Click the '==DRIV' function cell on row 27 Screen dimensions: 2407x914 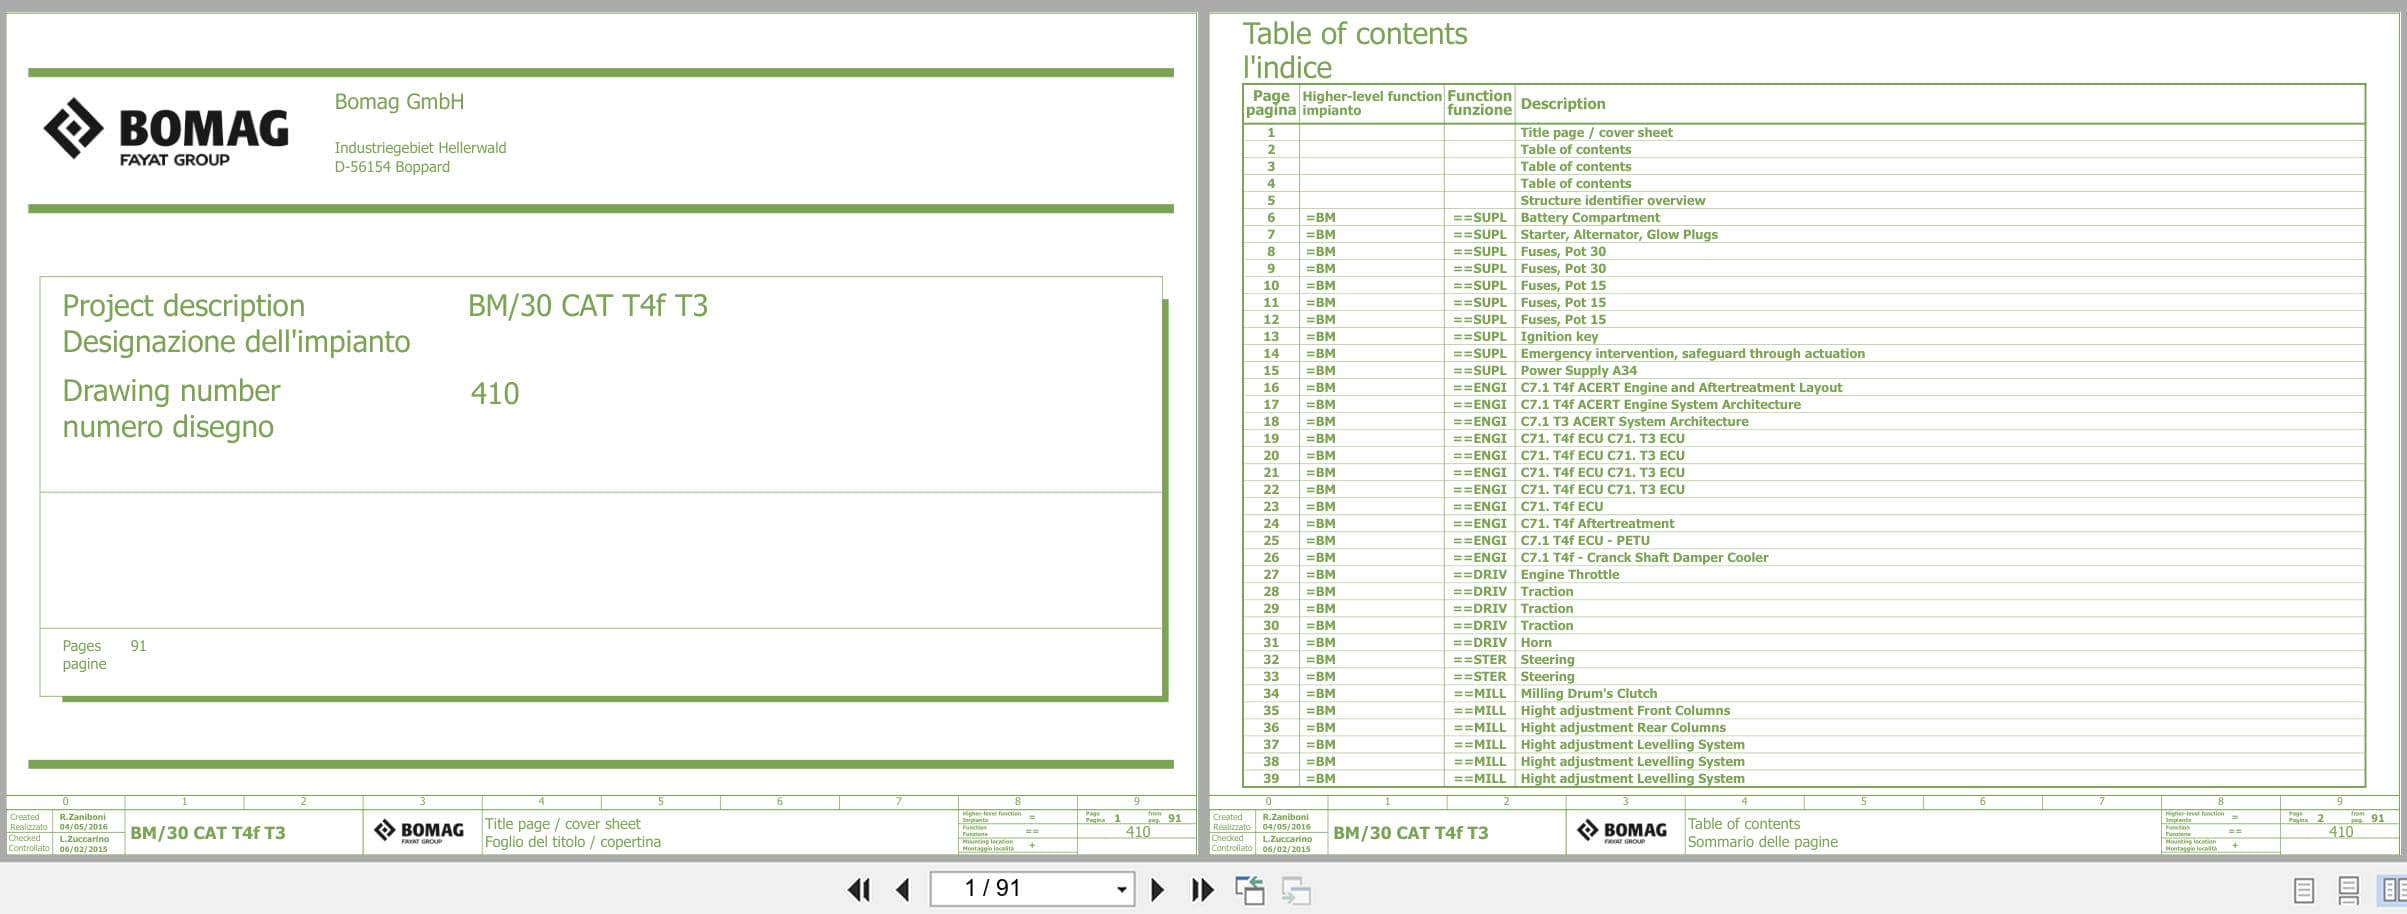1479,574
